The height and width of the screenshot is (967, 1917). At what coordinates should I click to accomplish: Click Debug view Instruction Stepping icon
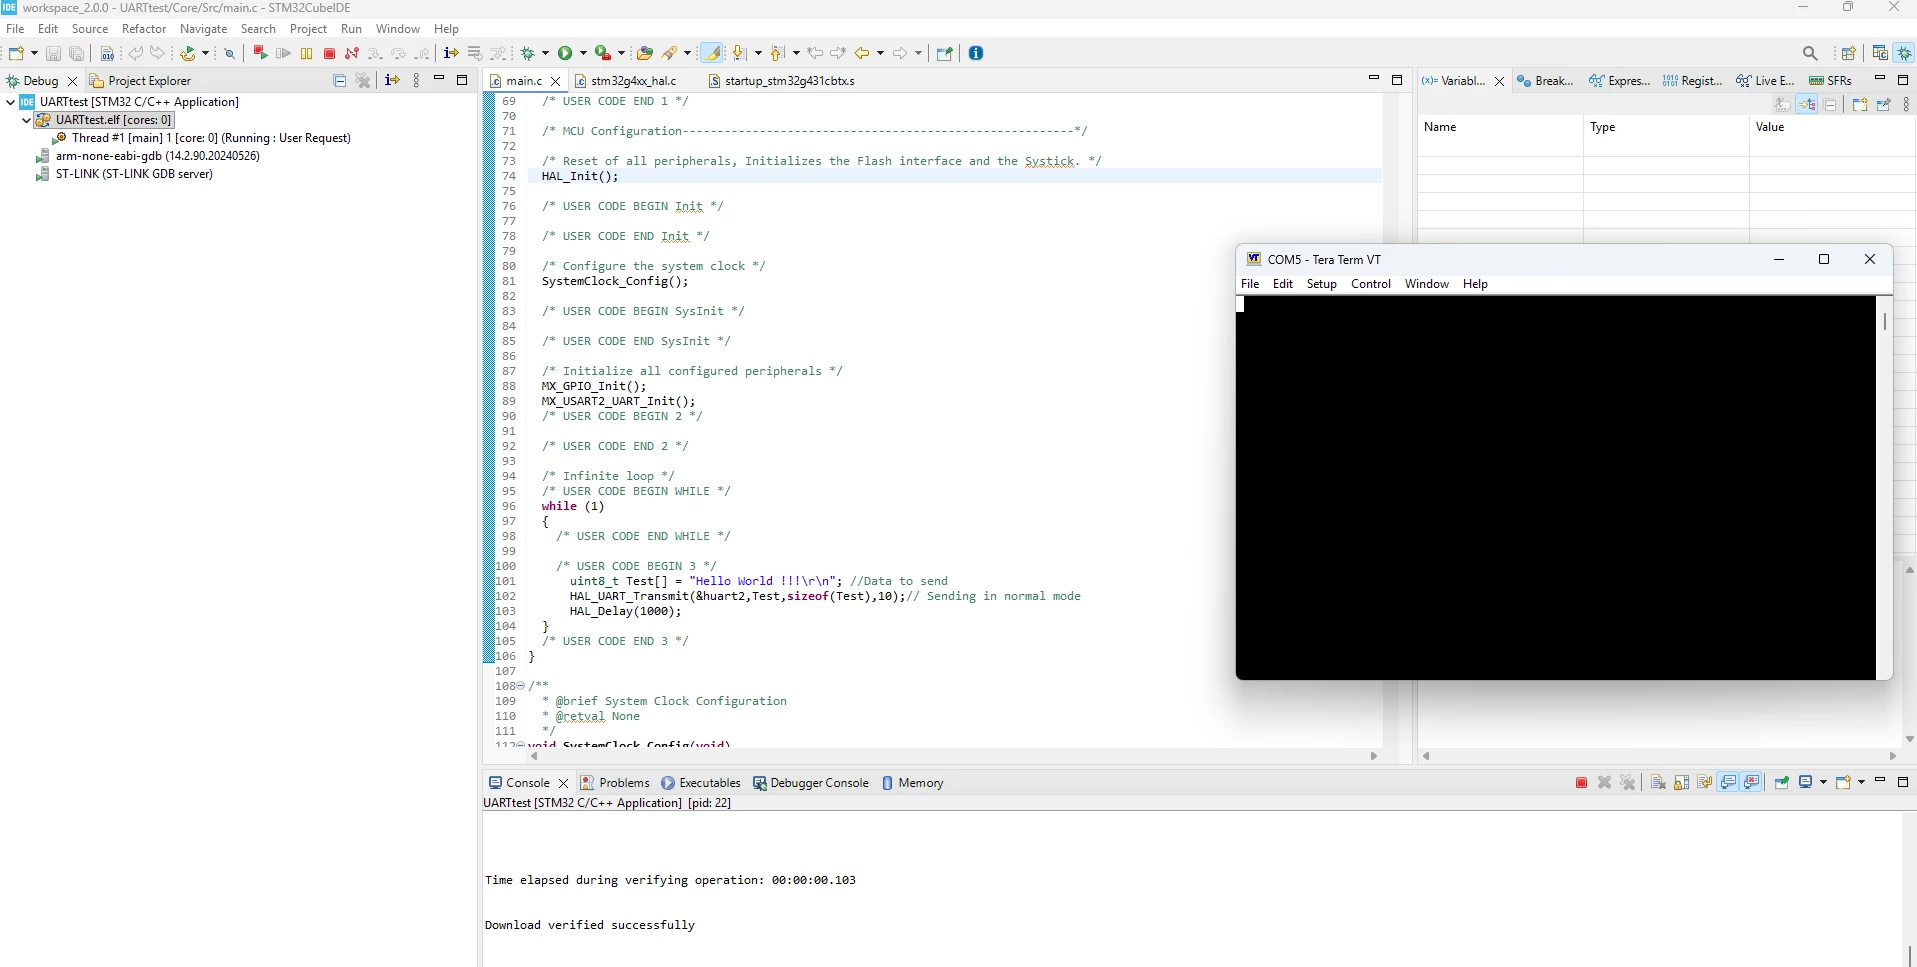(x=392, y=80)
